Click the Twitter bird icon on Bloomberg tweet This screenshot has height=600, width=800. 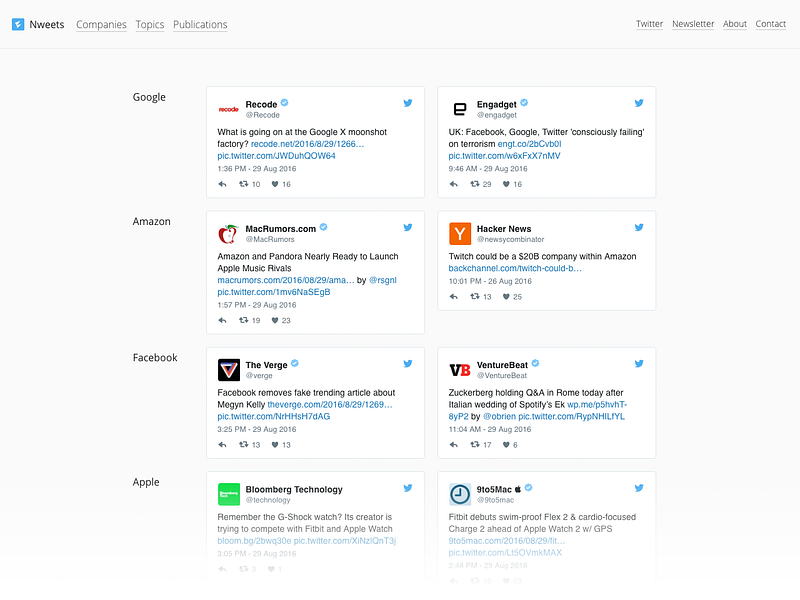coord(408,488)
